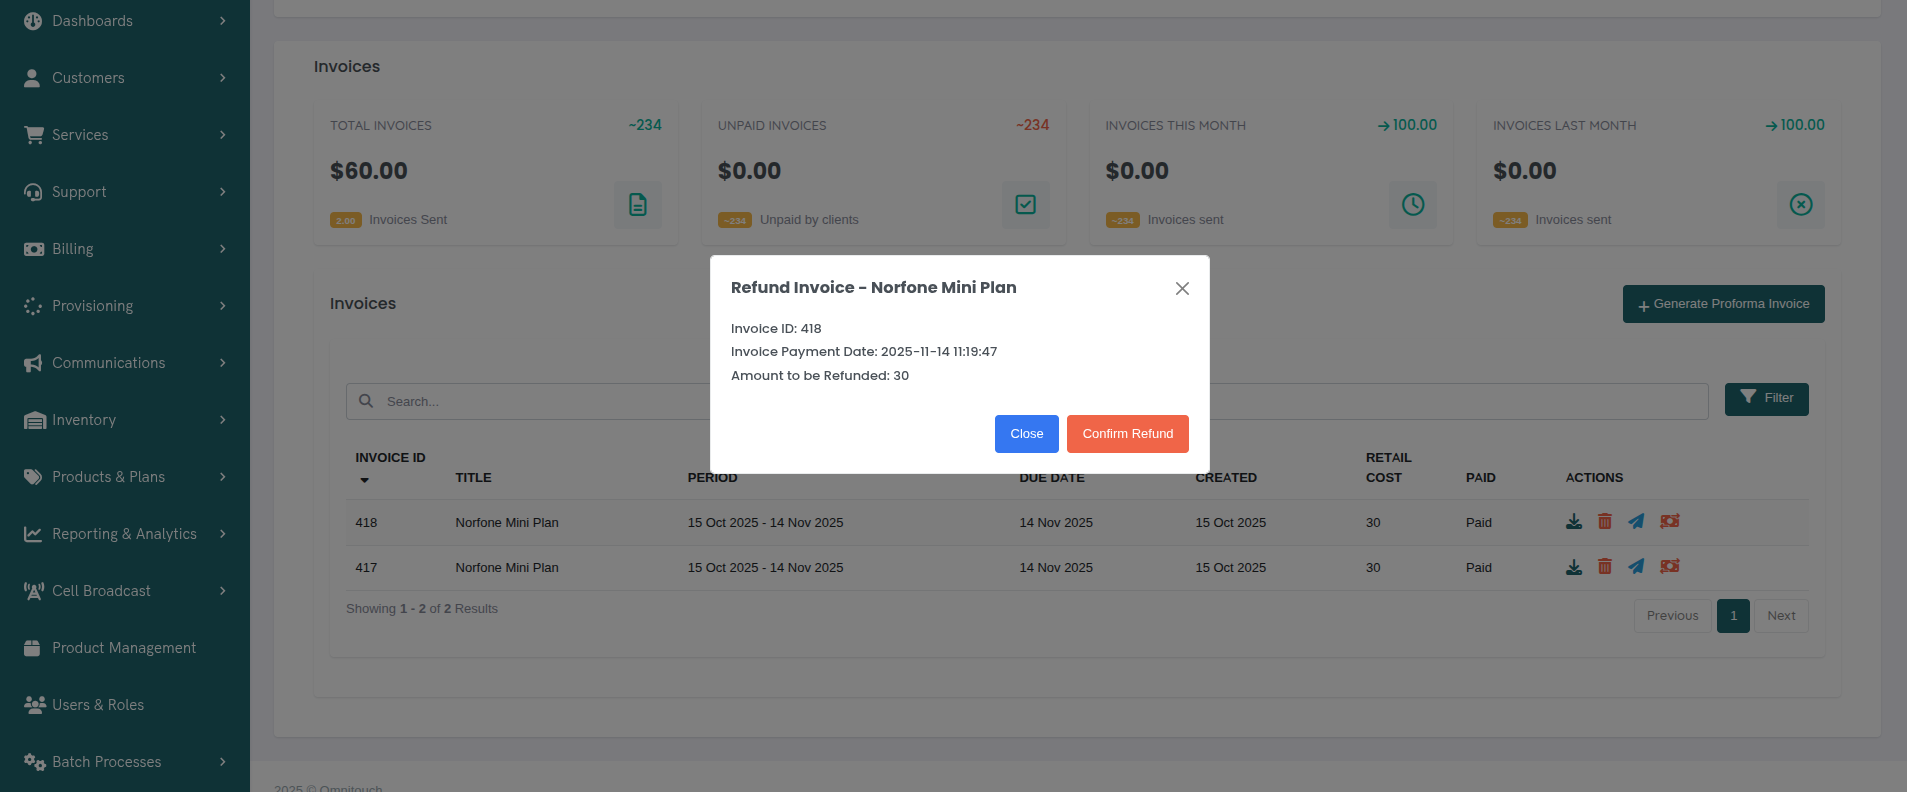Expand the Customers sidebar menu

125,78
